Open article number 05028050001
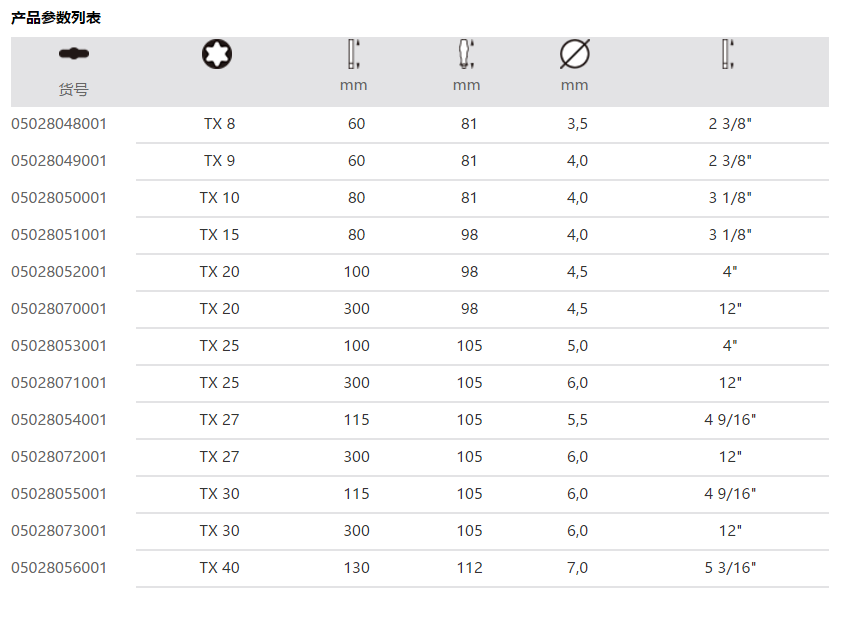Viewport: 842px width, 617px height. coord(59,198)
